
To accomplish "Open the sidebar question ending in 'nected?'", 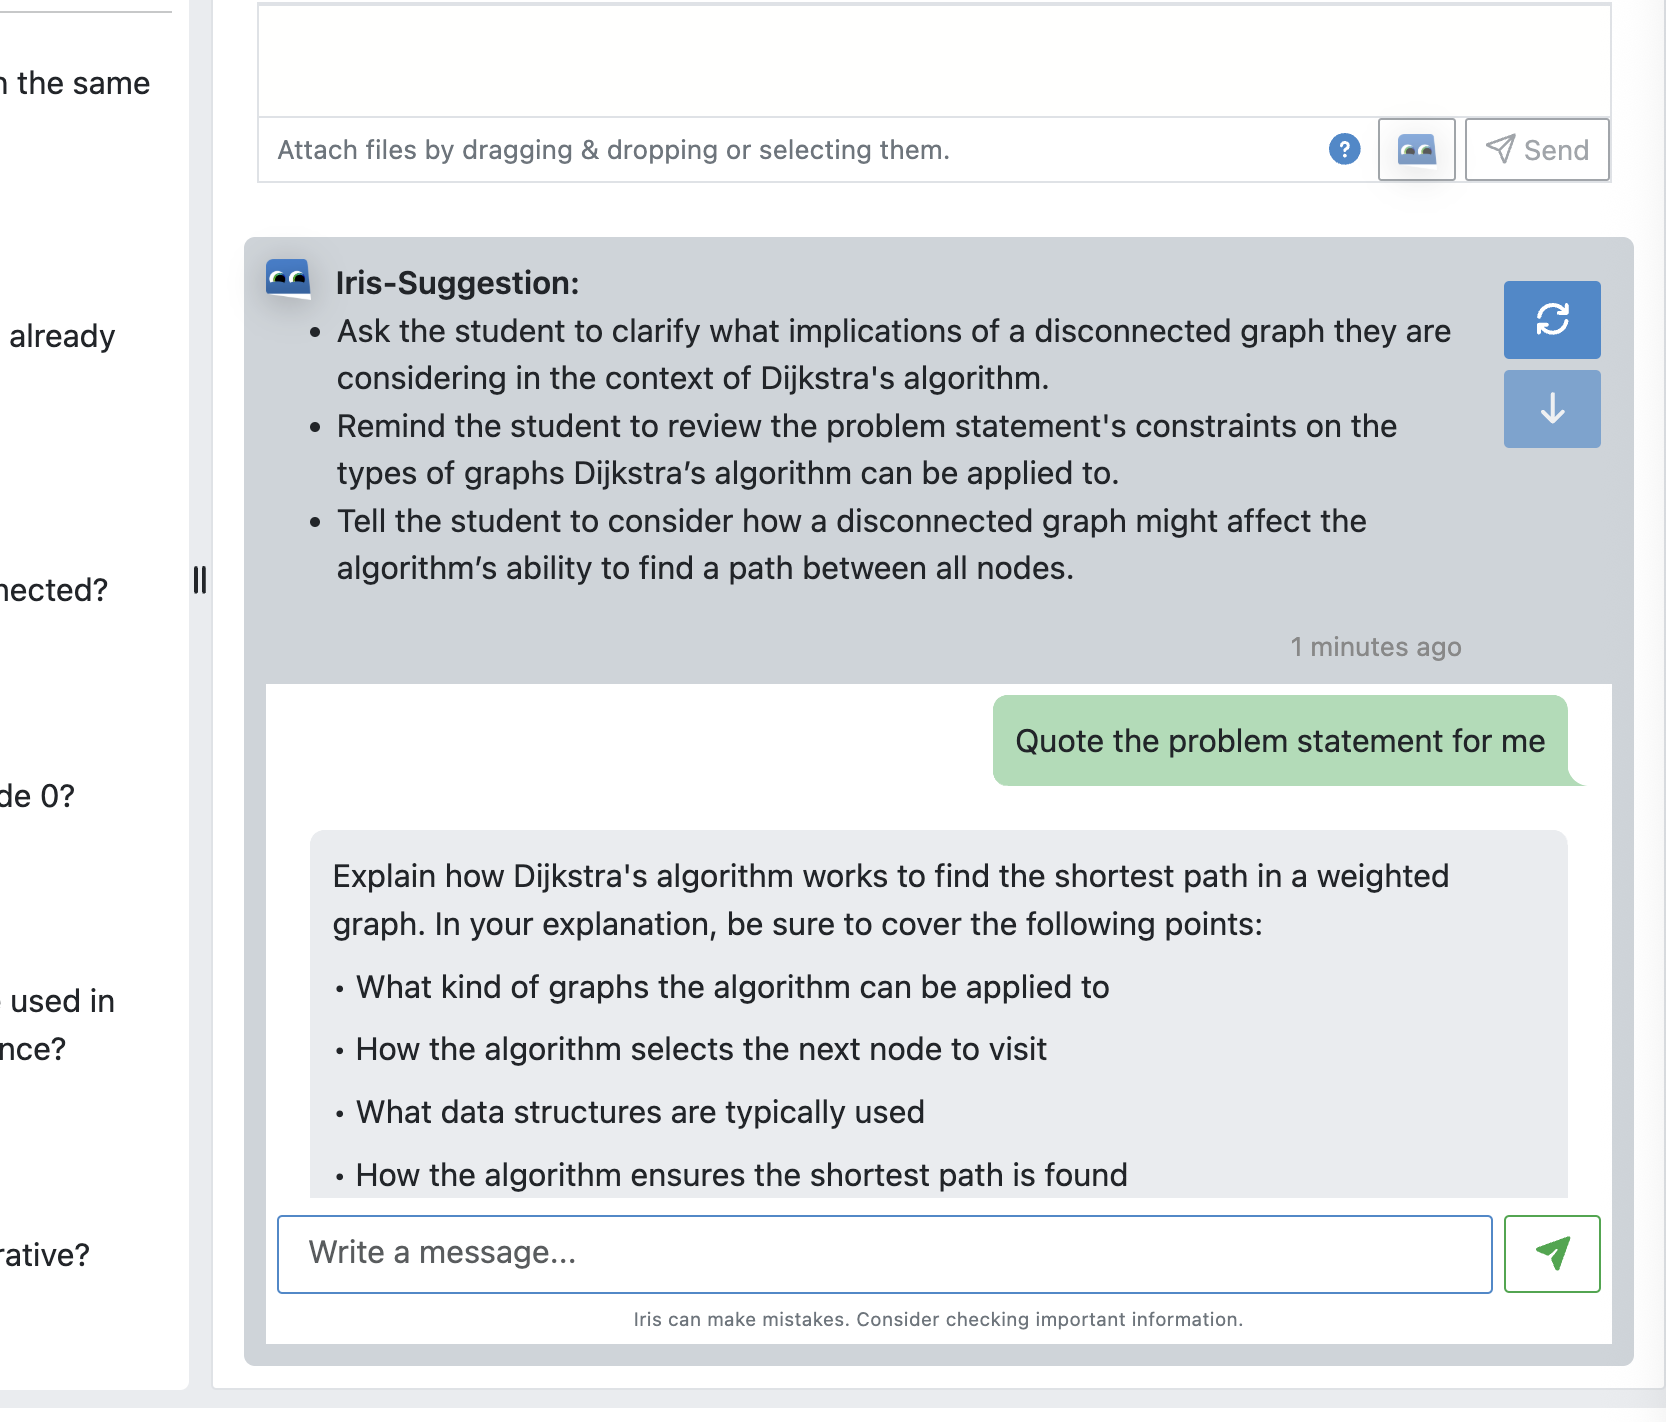I will click(x=54, y=590).
